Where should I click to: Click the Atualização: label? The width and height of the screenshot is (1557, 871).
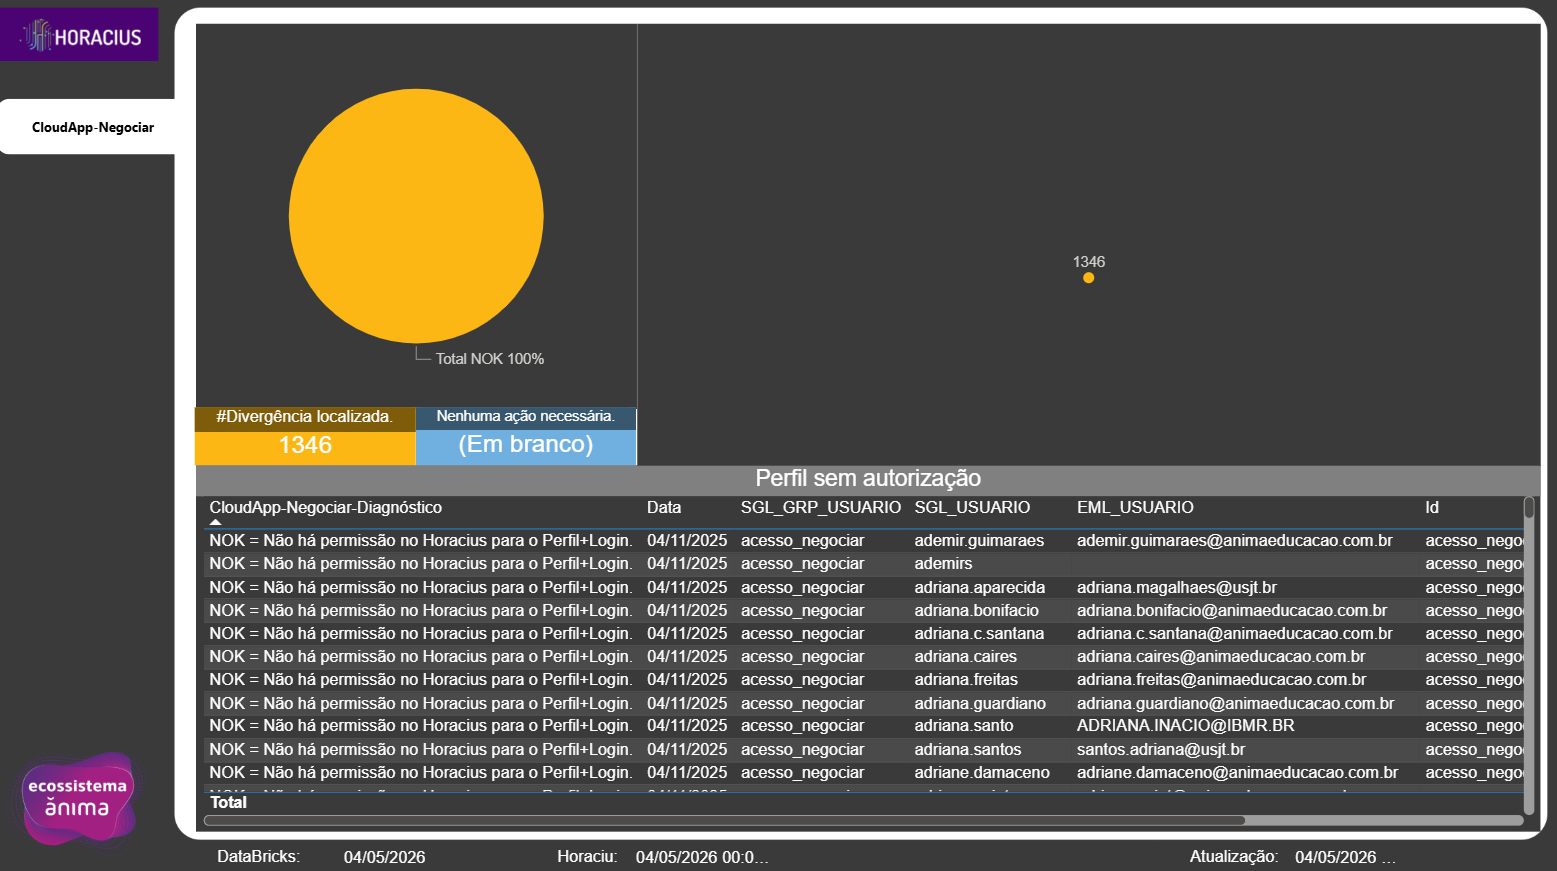pos(1234,857)
